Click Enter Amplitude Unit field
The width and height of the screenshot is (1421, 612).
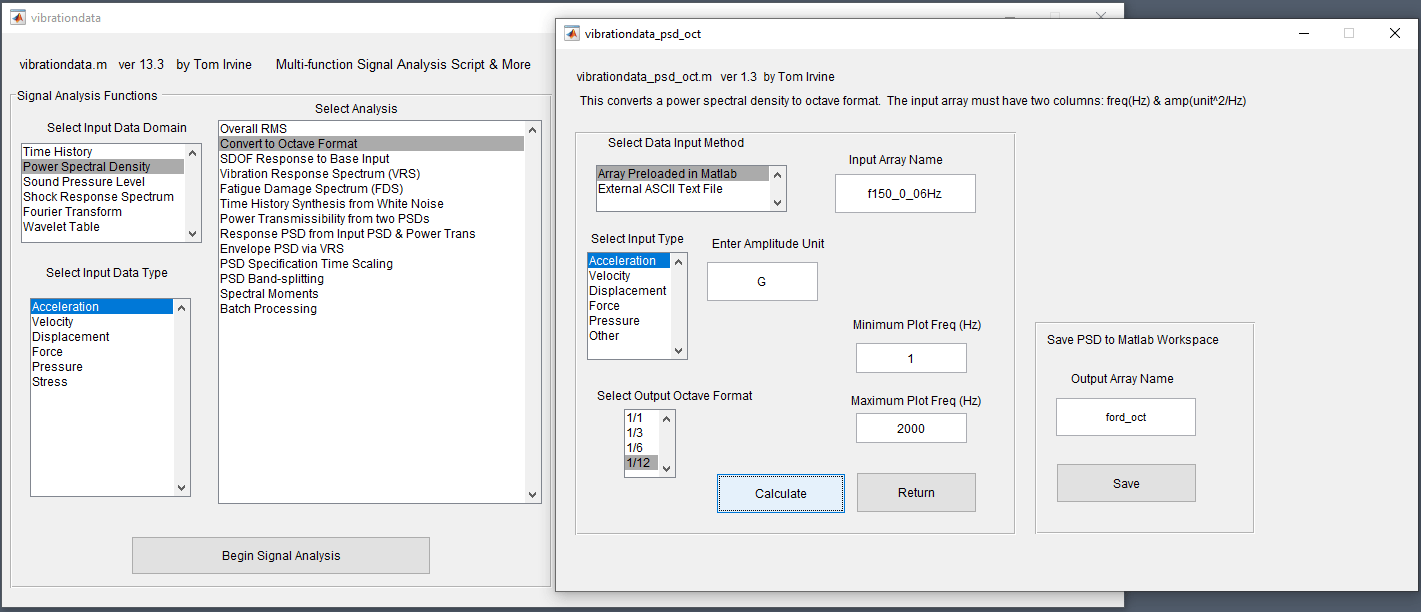coord(762,282)
